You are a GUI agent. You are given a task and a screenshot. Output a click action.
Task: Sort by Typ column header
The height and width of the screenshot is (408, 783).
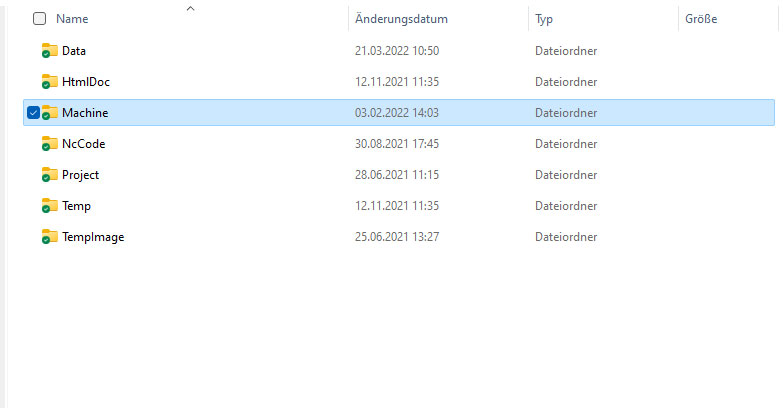pos(544,19)
